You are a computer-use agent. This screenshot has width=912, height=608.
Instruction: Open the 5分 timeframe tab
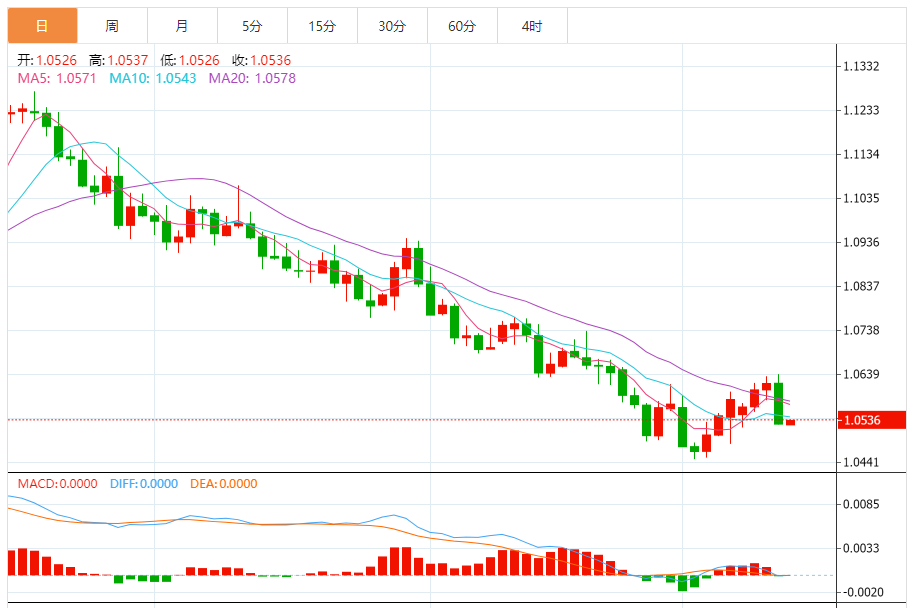[x=252, y=26]
